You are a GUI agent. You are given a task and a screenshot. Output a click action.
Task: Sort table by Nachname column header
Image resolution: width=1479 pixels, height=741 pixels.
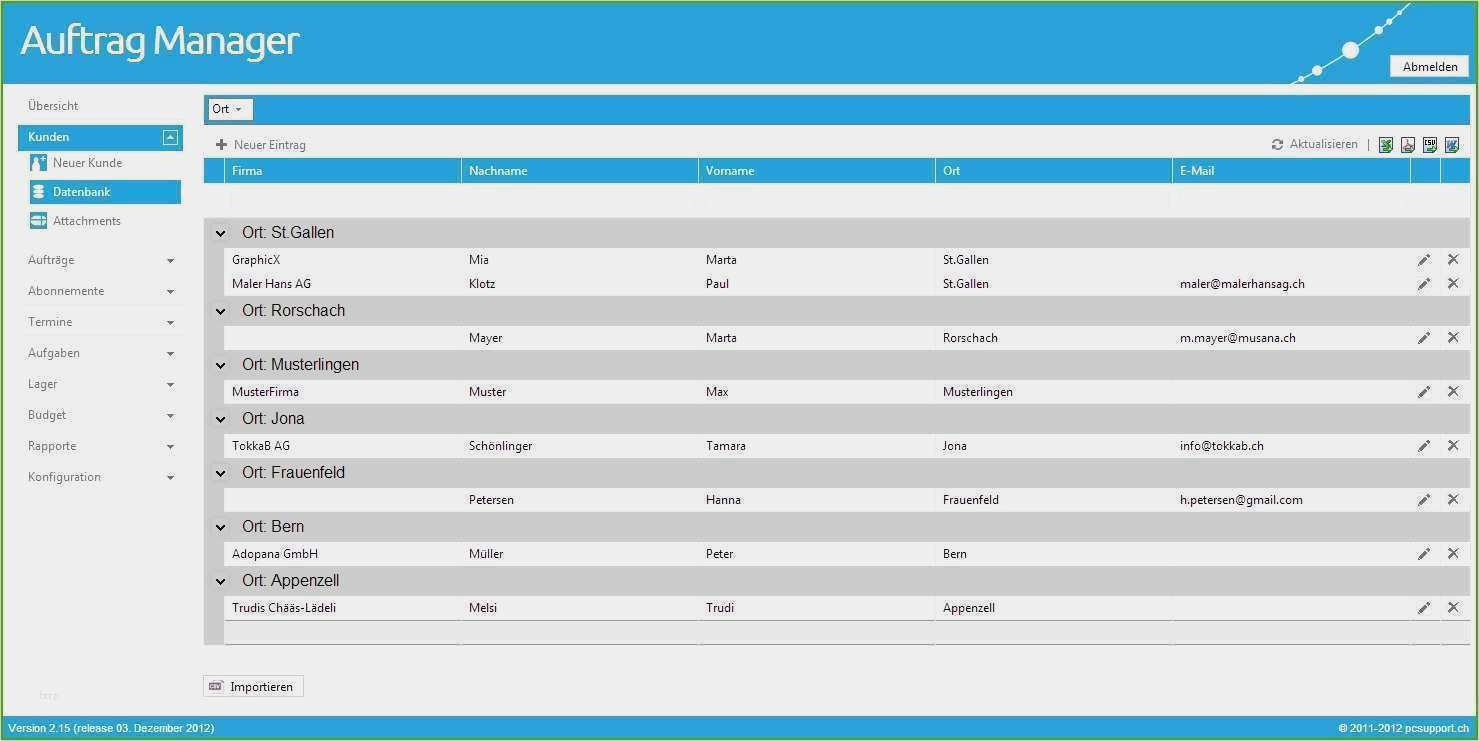pyautogui.click(x=498, y=171)
